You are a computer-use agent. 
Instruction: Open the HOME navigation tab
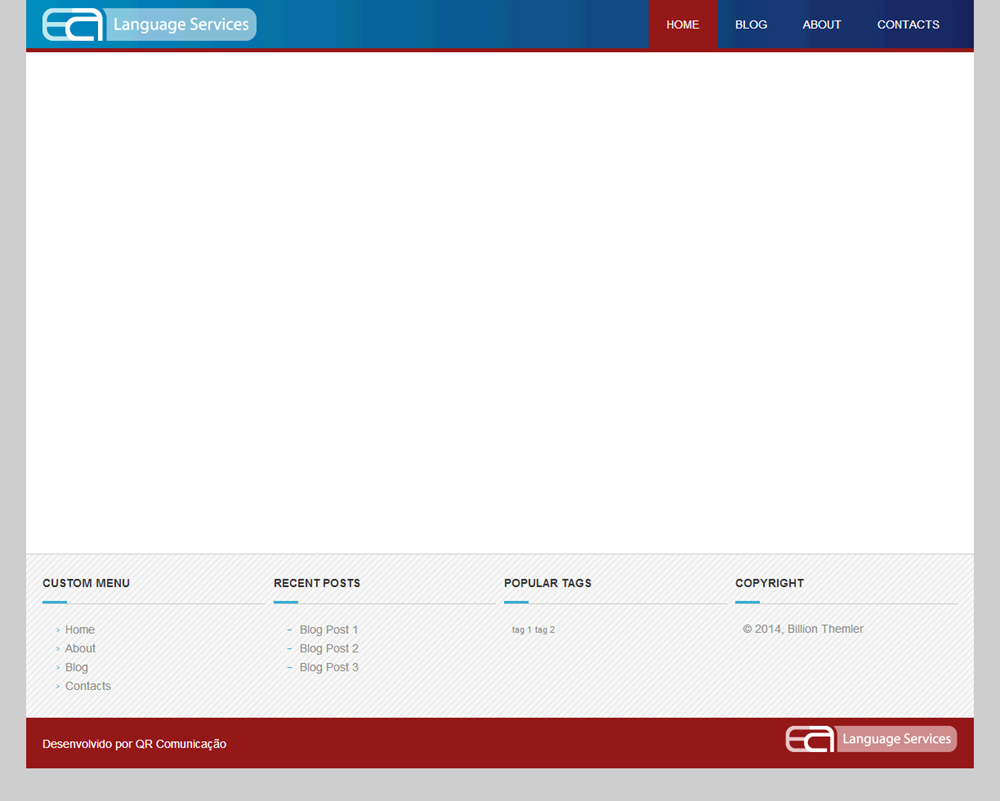coord(682,25)
